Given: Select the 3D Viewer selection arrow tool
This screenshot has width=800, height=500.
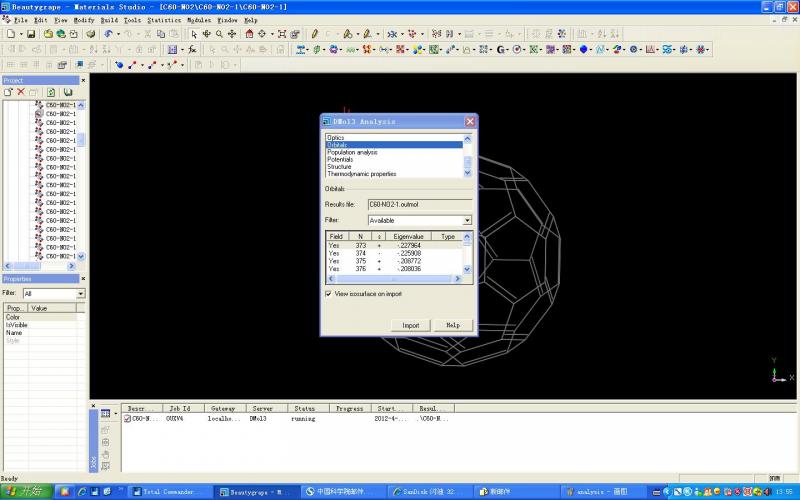Looking at the screenshot, I should point(193,34).
